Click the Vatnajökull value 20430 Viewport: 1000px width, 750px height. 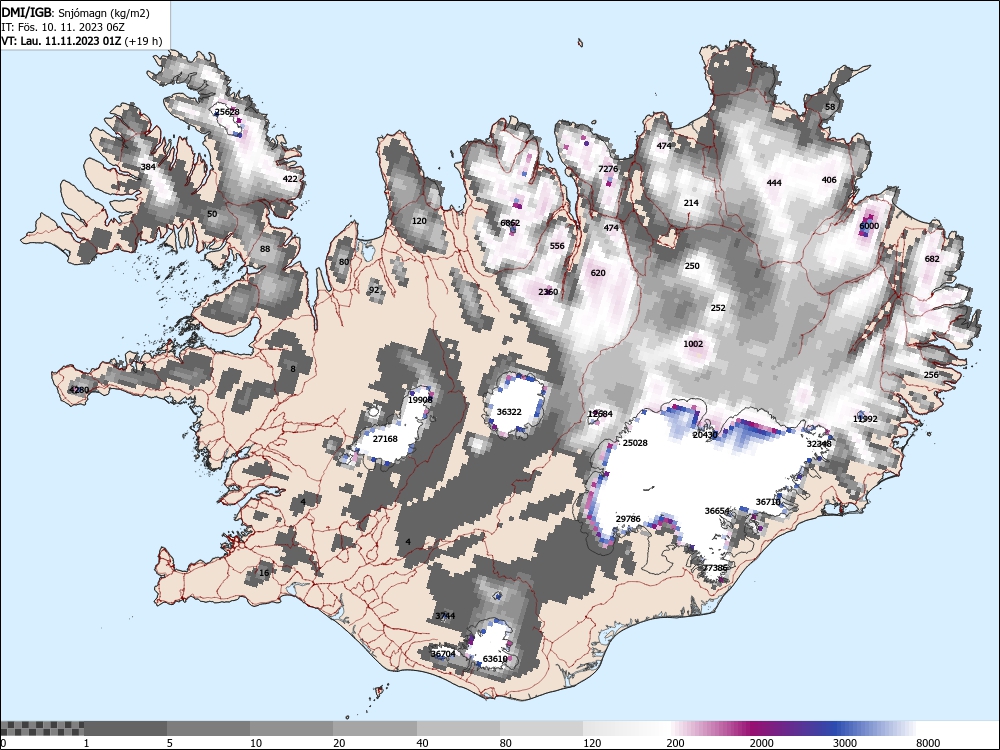pyautogui.click(x=705, y=435)
